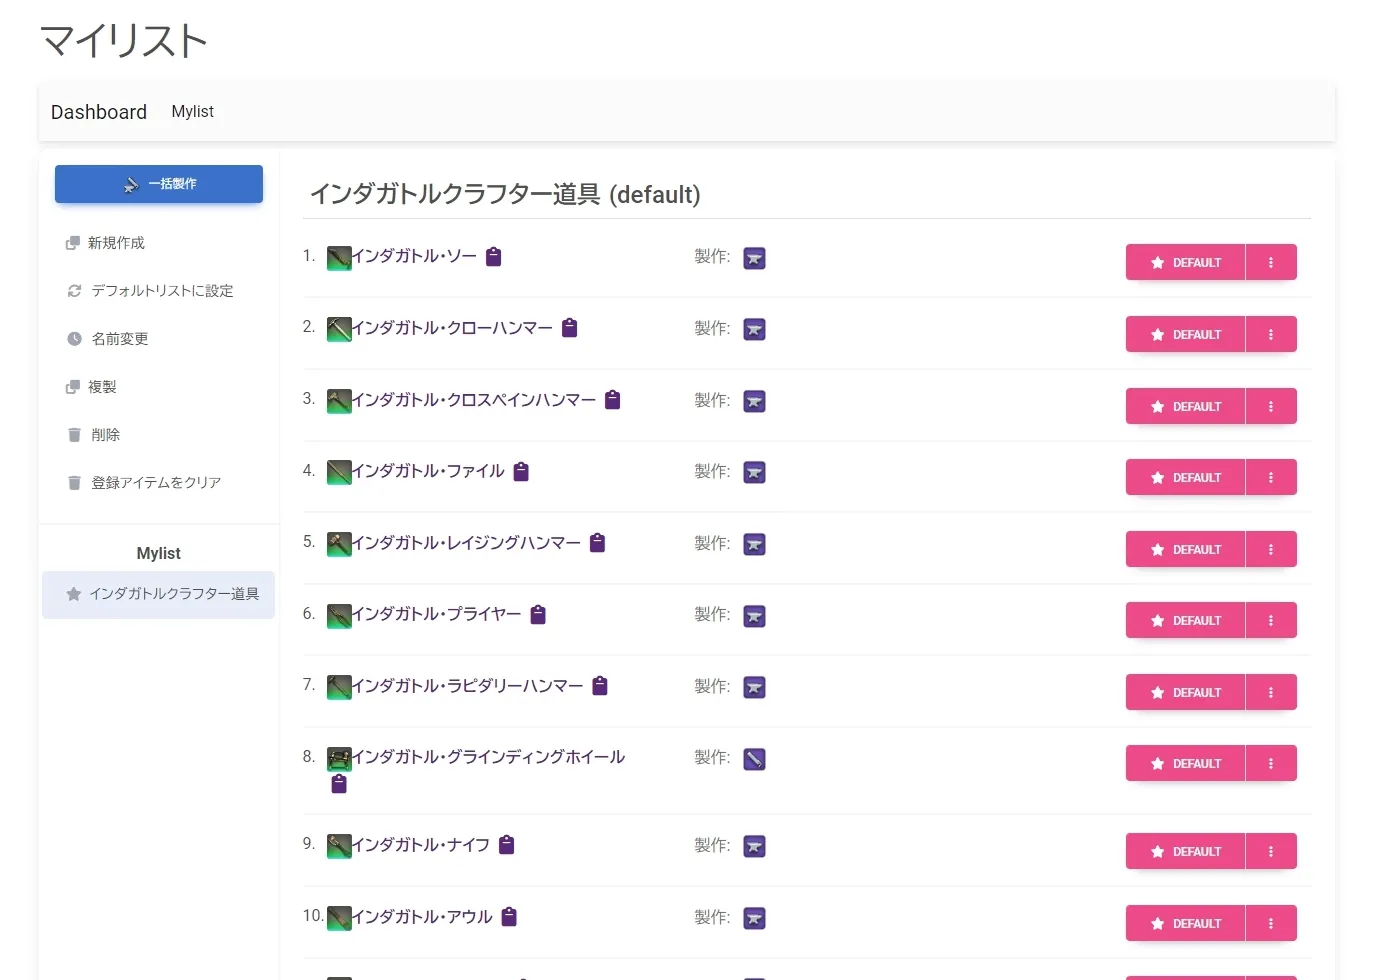Open more options menu for インダガトル・ラピダリーハンマー
The width and height of the screenshot is (1381, 980).
coord(1271,692)
